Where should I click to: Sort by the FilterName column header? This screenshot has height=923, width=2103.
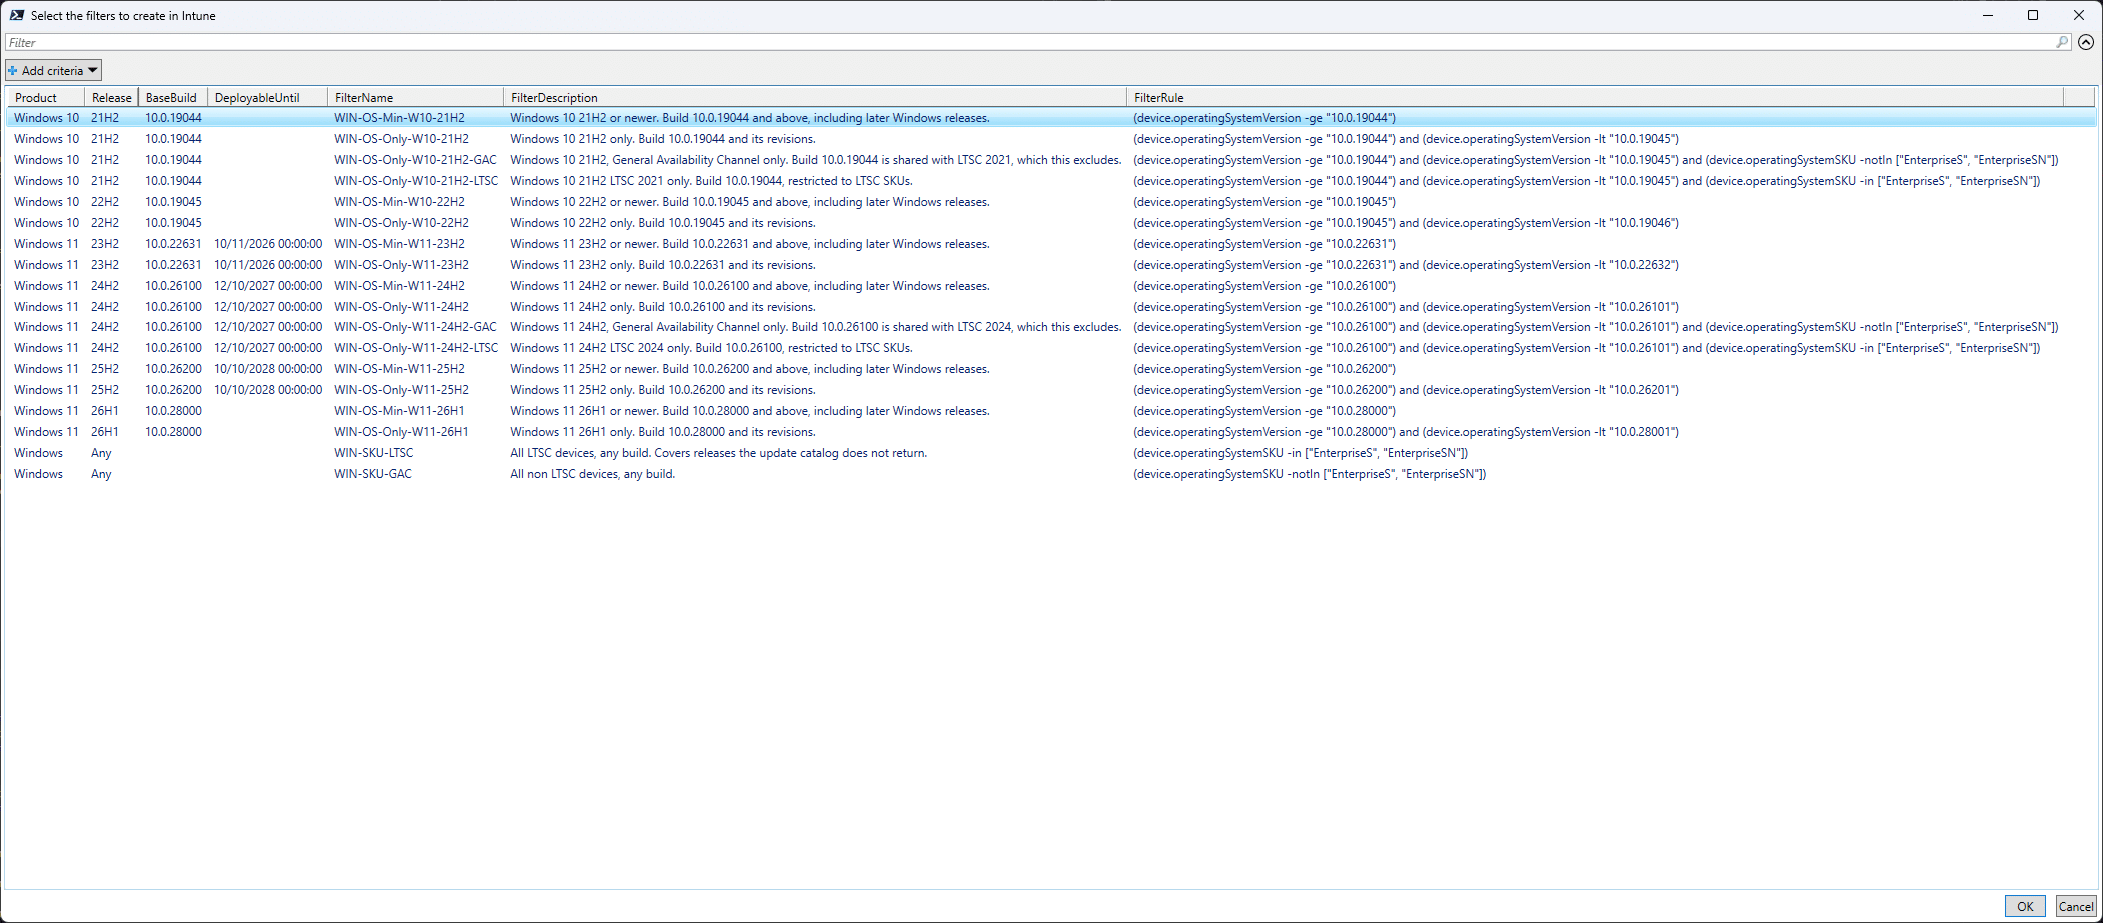click(415, 97)
